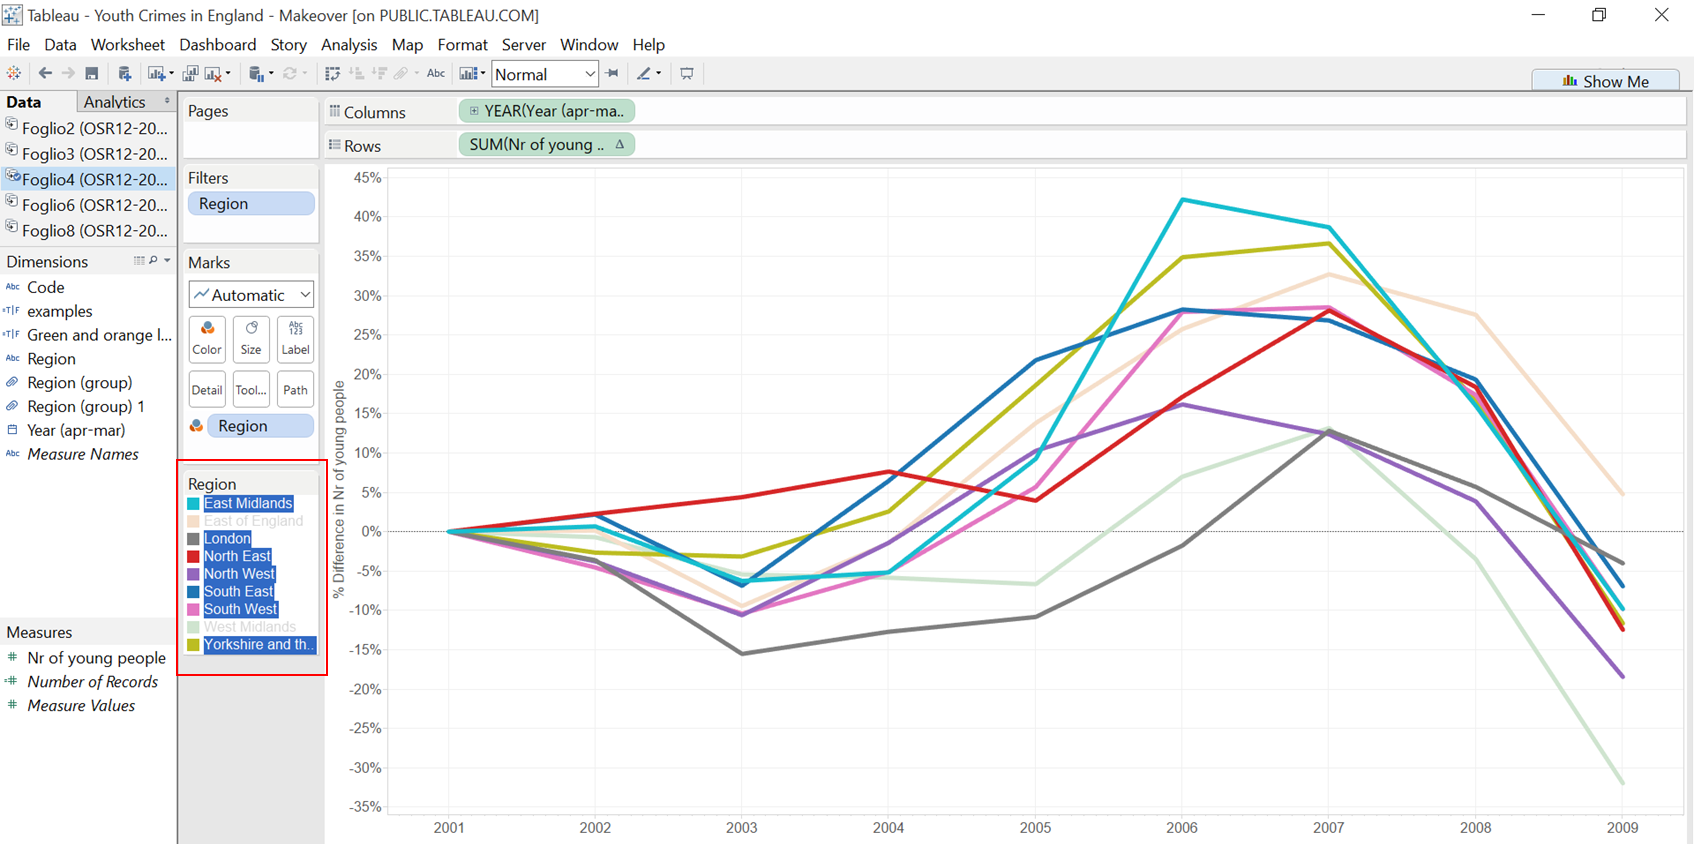Click the Tooltip card in Marks
Image resolution: width=1694 pixels, height=844 pixels.
click(251, 389)
